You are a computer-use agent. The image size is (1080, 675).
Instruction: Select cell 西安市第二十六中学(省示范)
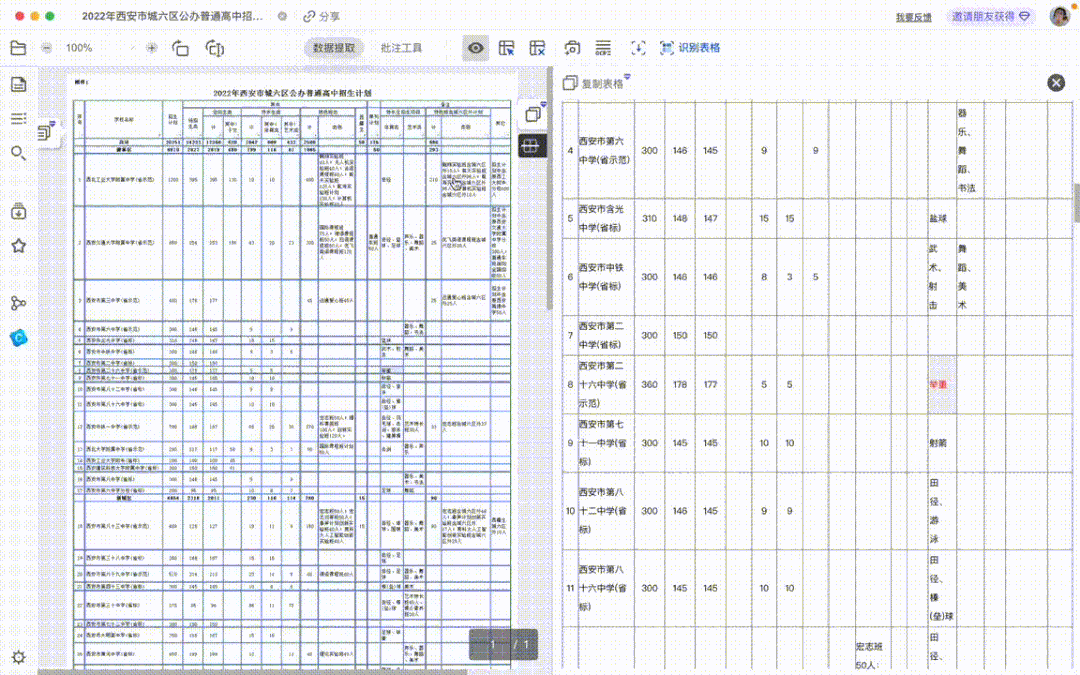pyautogui.click(x=605, y=384)
